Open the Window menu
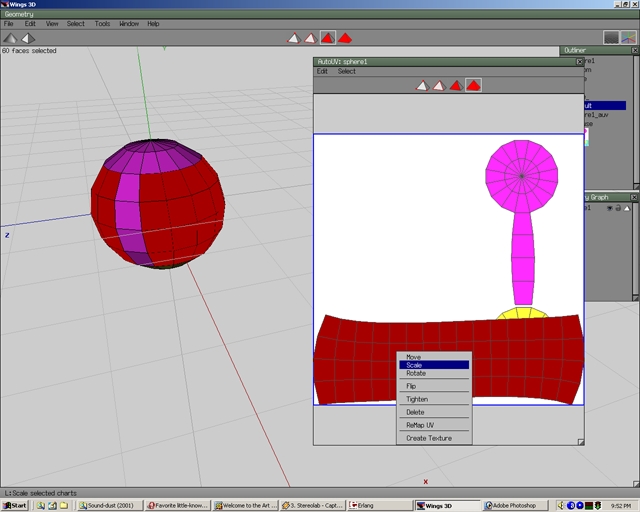This screenshot has width=640, height=512. tap(129, 24)
